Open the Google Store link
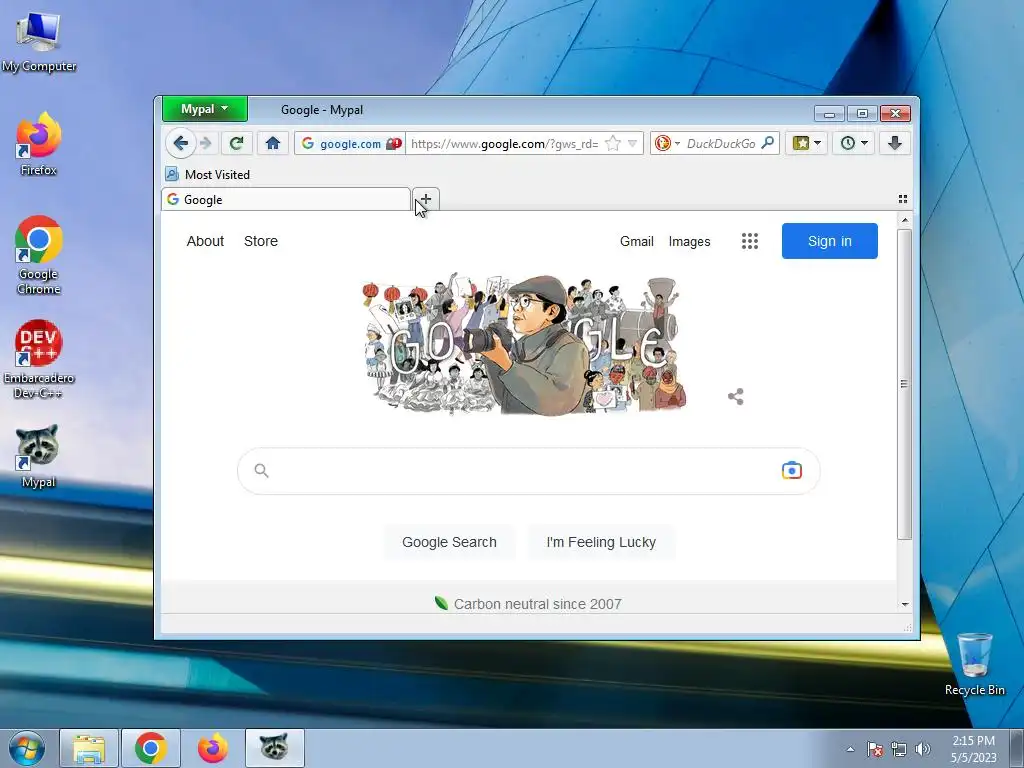The width and height of the screenshot is (1024, 768). pyautogui.click(x=261, y=241)
